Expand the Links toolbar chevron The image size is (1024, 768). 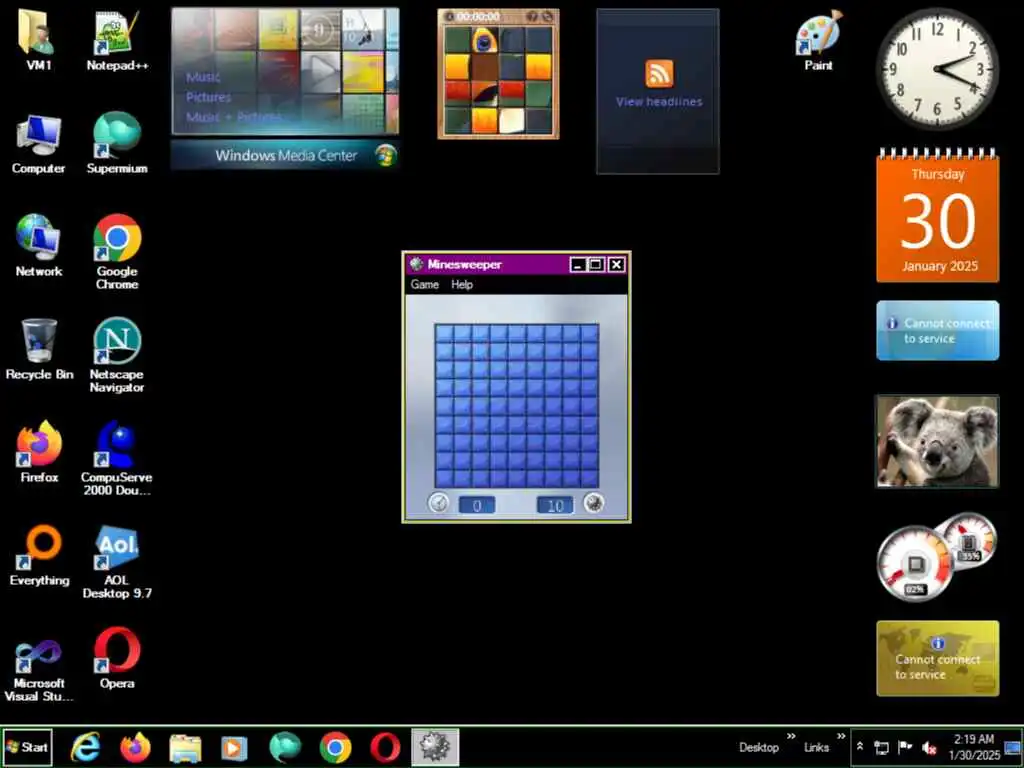841,737
